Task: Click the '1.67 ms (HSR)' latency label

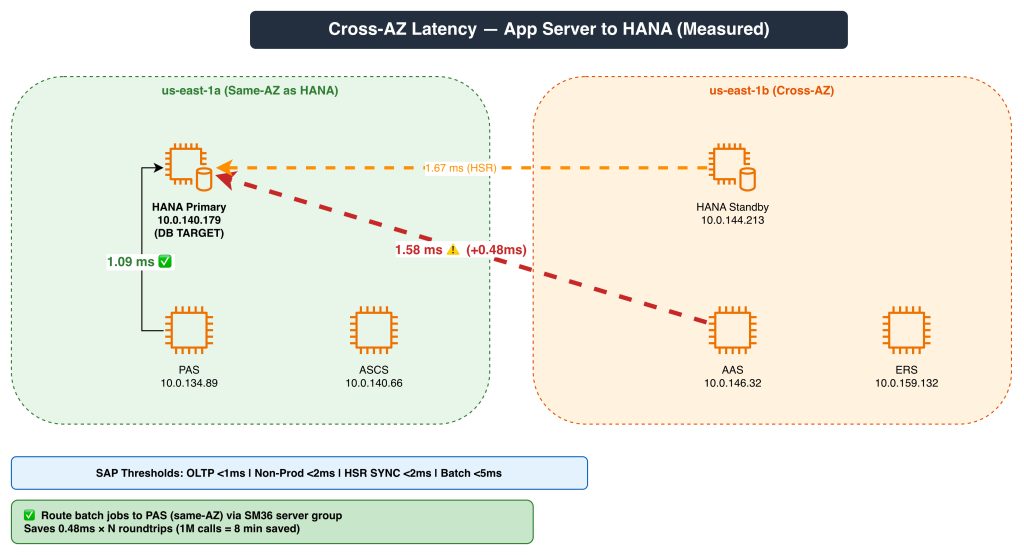Action: (x=460, y=168)
